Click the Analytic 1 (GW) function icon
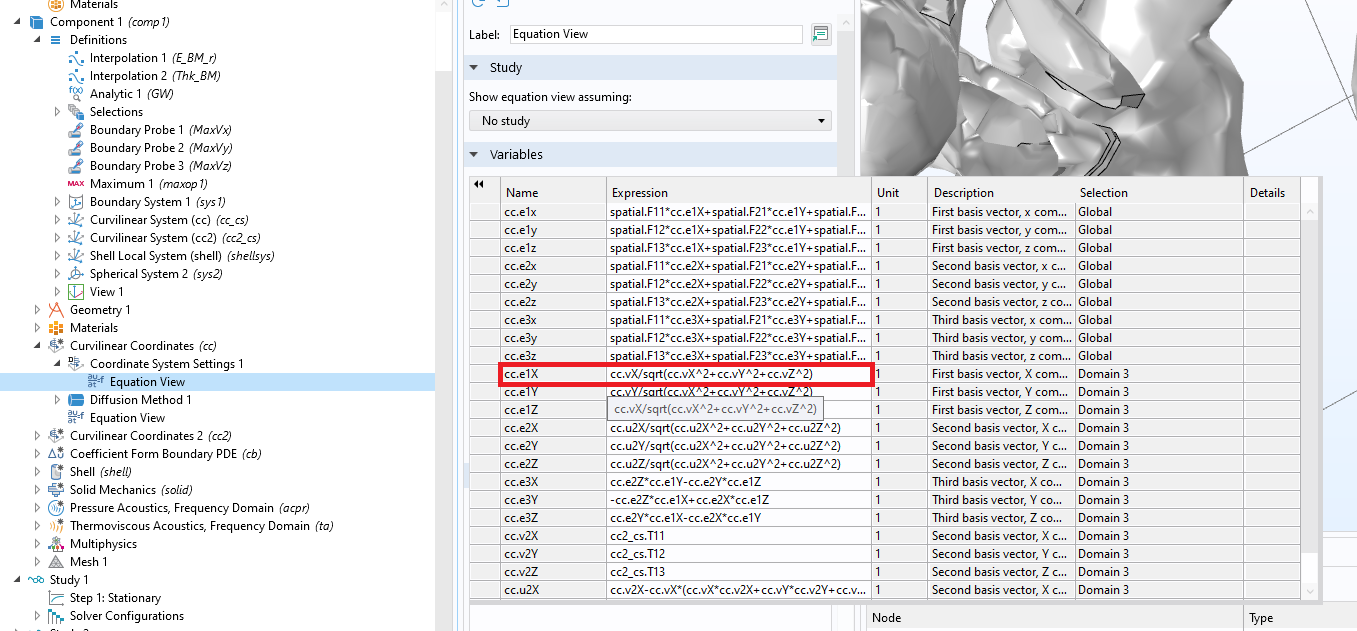The width and height of the screenshot is (1357, 631). (76, 94)
